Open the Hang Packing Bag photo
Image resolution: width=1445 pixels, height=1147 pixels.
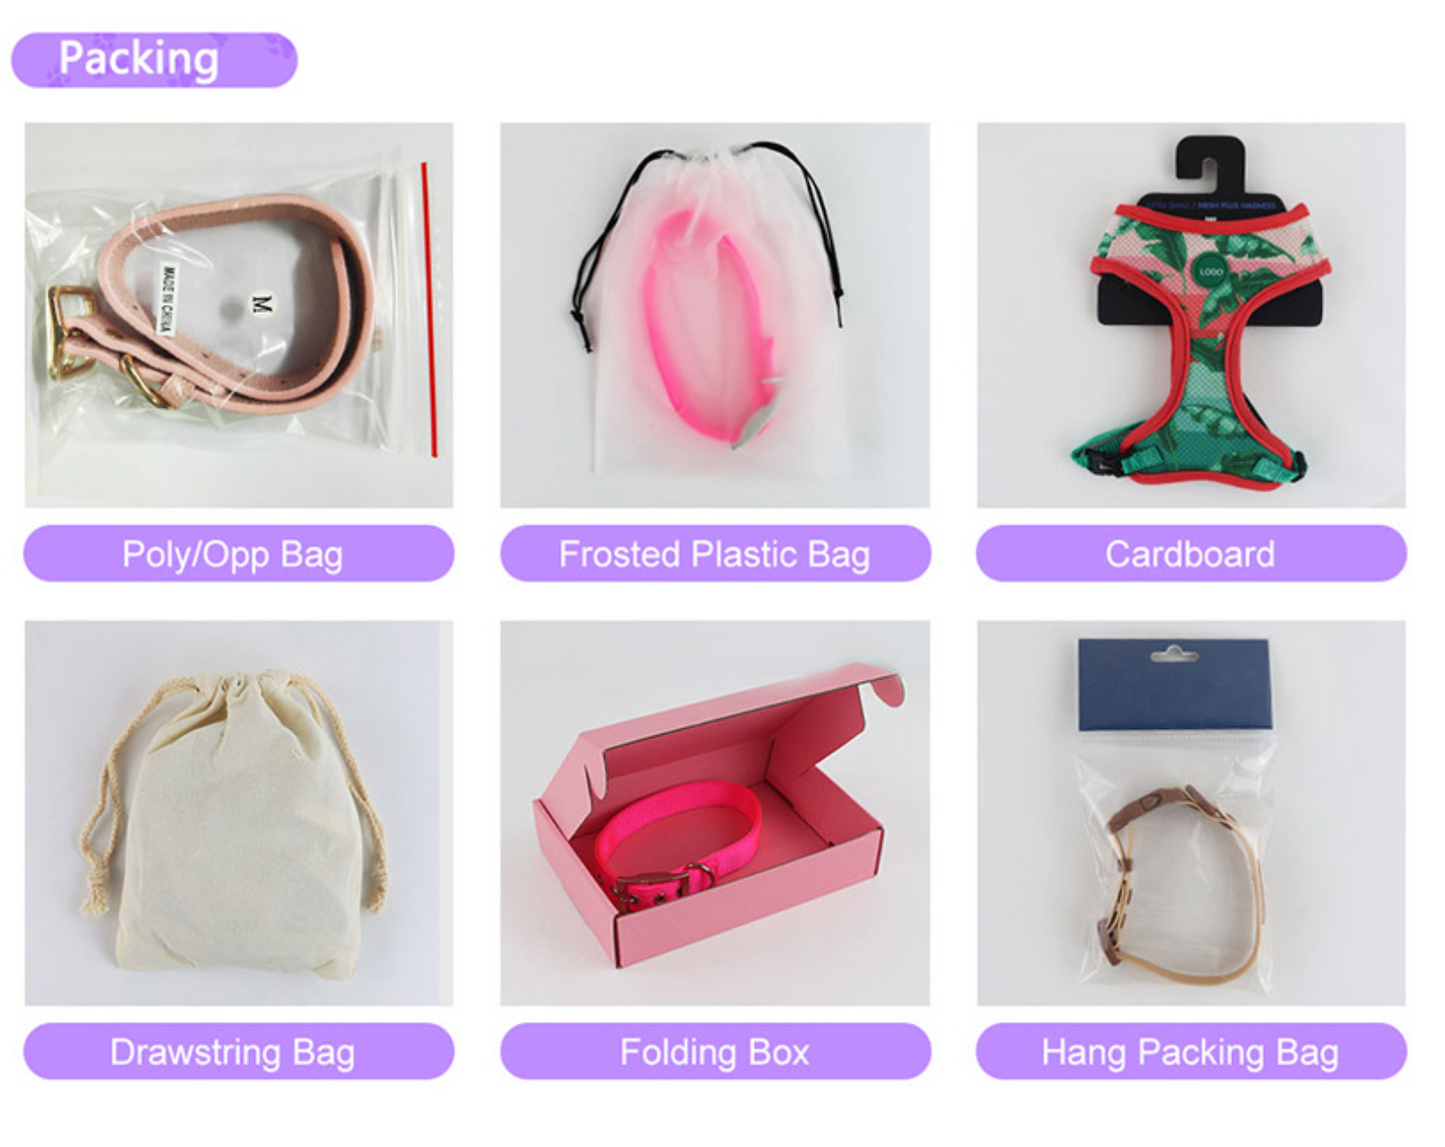tap(1191, 813)
